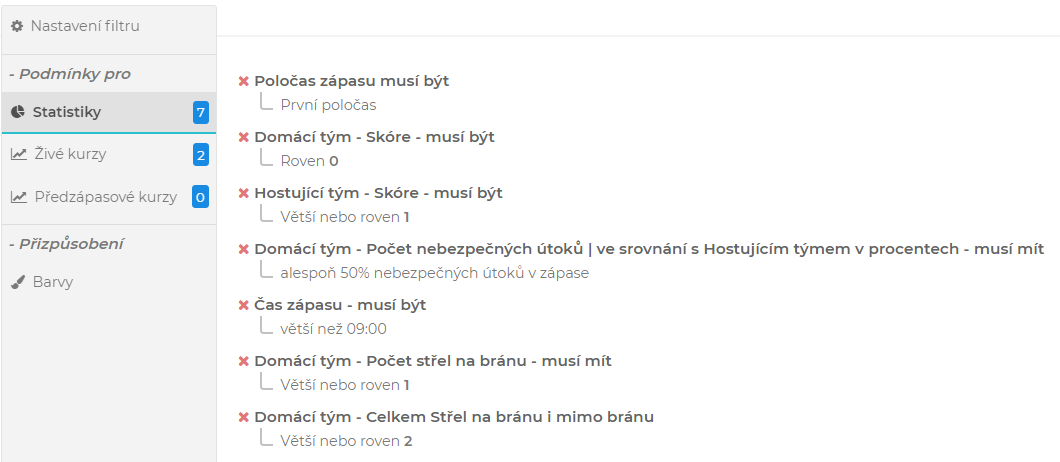The height and width of the screenshot is (462, 1060).
Task: Click the Barvy paintbrush icon
Action: pos(18,282)
